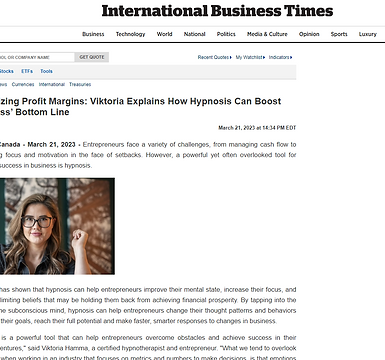
Task: Click the bold 'March 21, 2023' dateline text
Action: click(x=51, y=145)
